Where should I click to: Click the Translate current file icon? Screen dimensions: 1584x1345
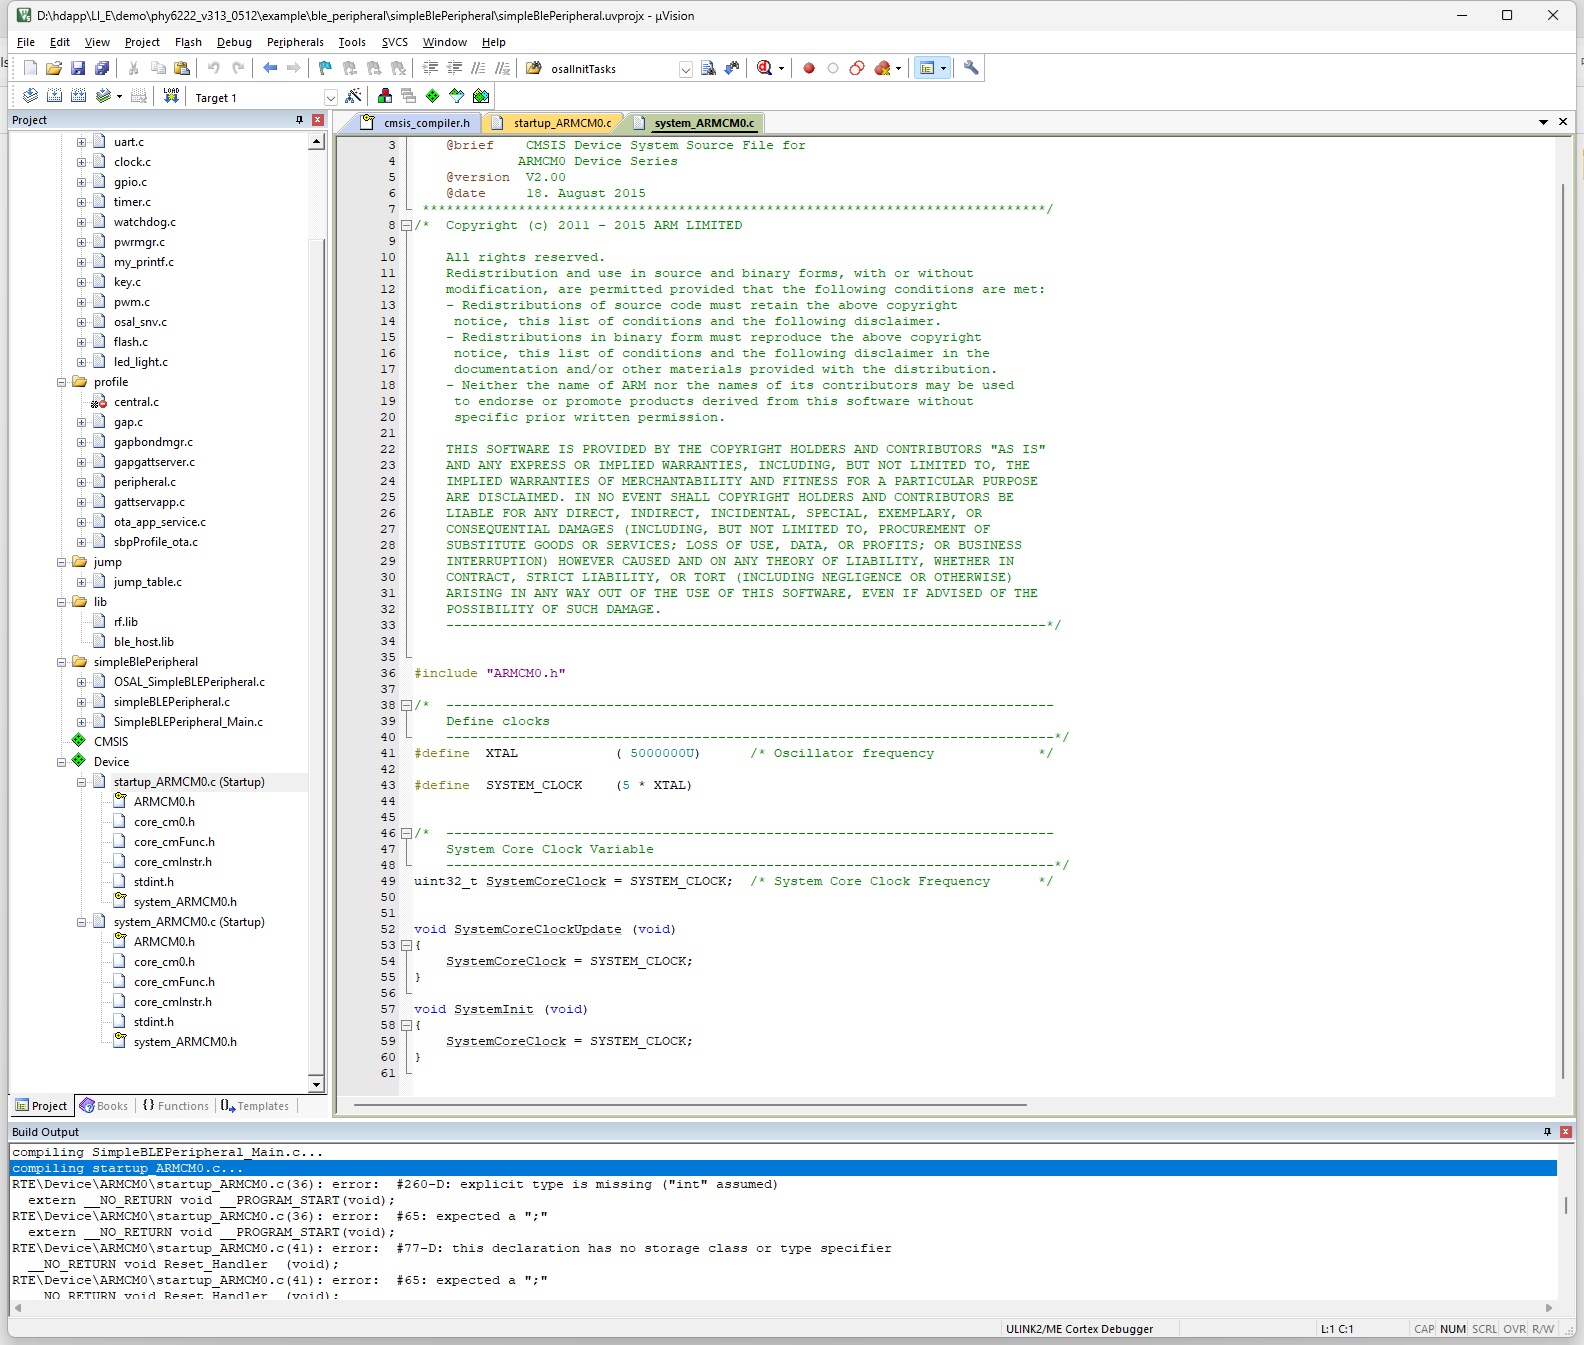tap(30, 96)
